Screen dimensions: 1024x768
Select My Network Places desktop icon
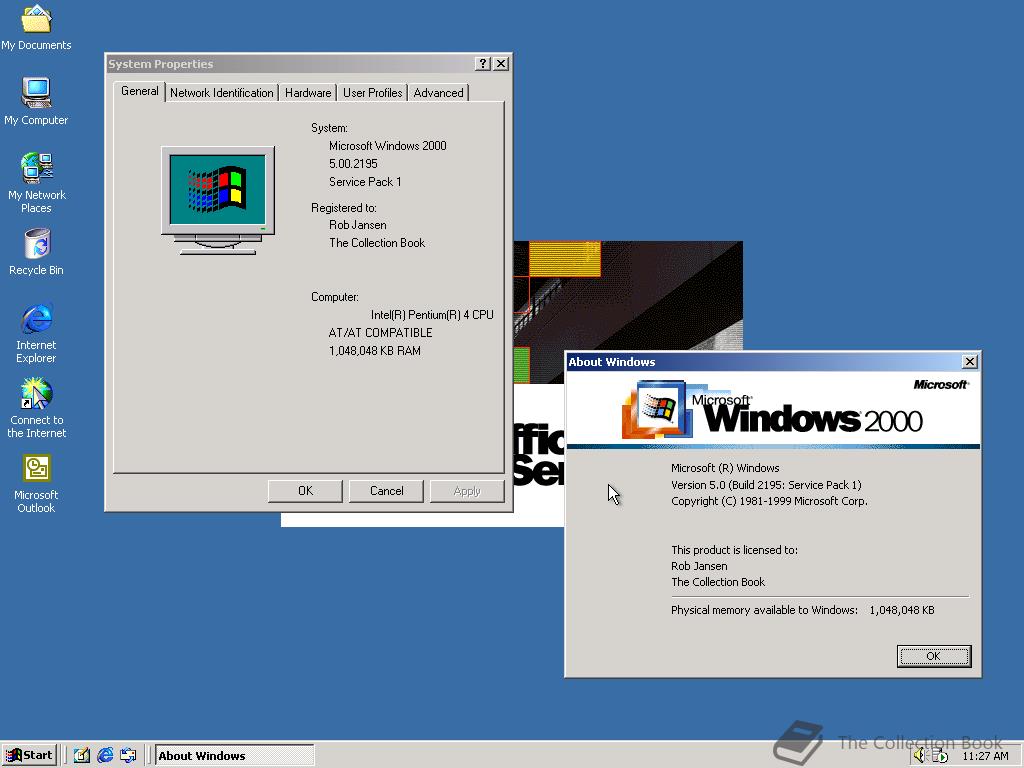pos(36,182)
